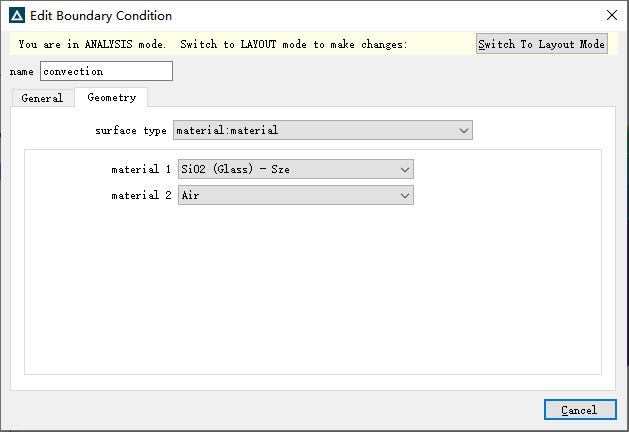Click the Cancel button
This screenshot has height=432, width=629.
[x=580, y=410]
